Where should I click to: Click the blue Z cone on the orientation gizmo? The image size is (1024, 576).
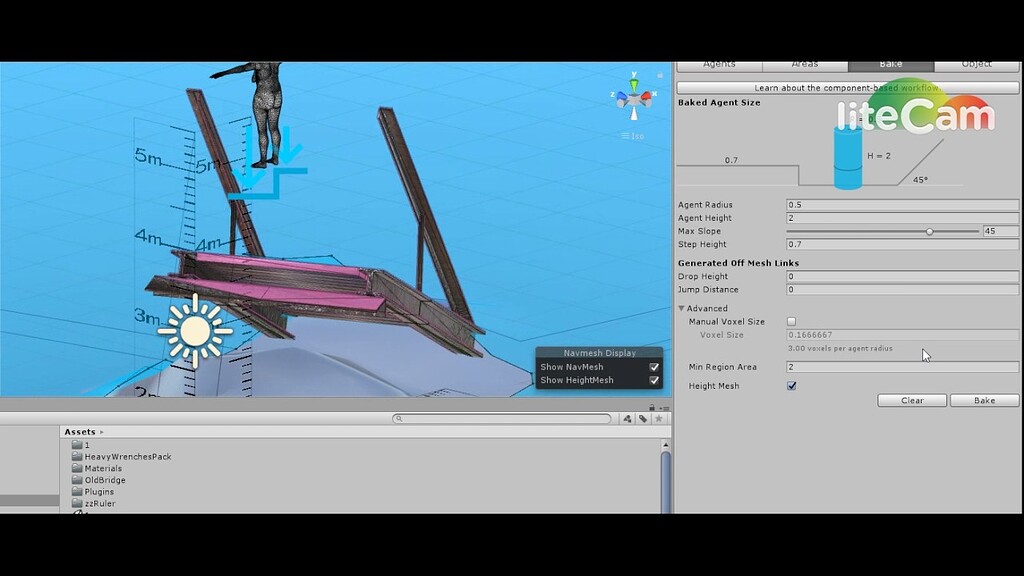[x=622, y=97]
